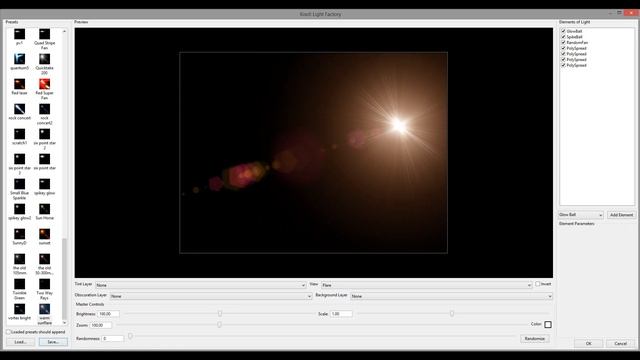
Task: Pick the Red laser preset
Action: pos(19,84)
